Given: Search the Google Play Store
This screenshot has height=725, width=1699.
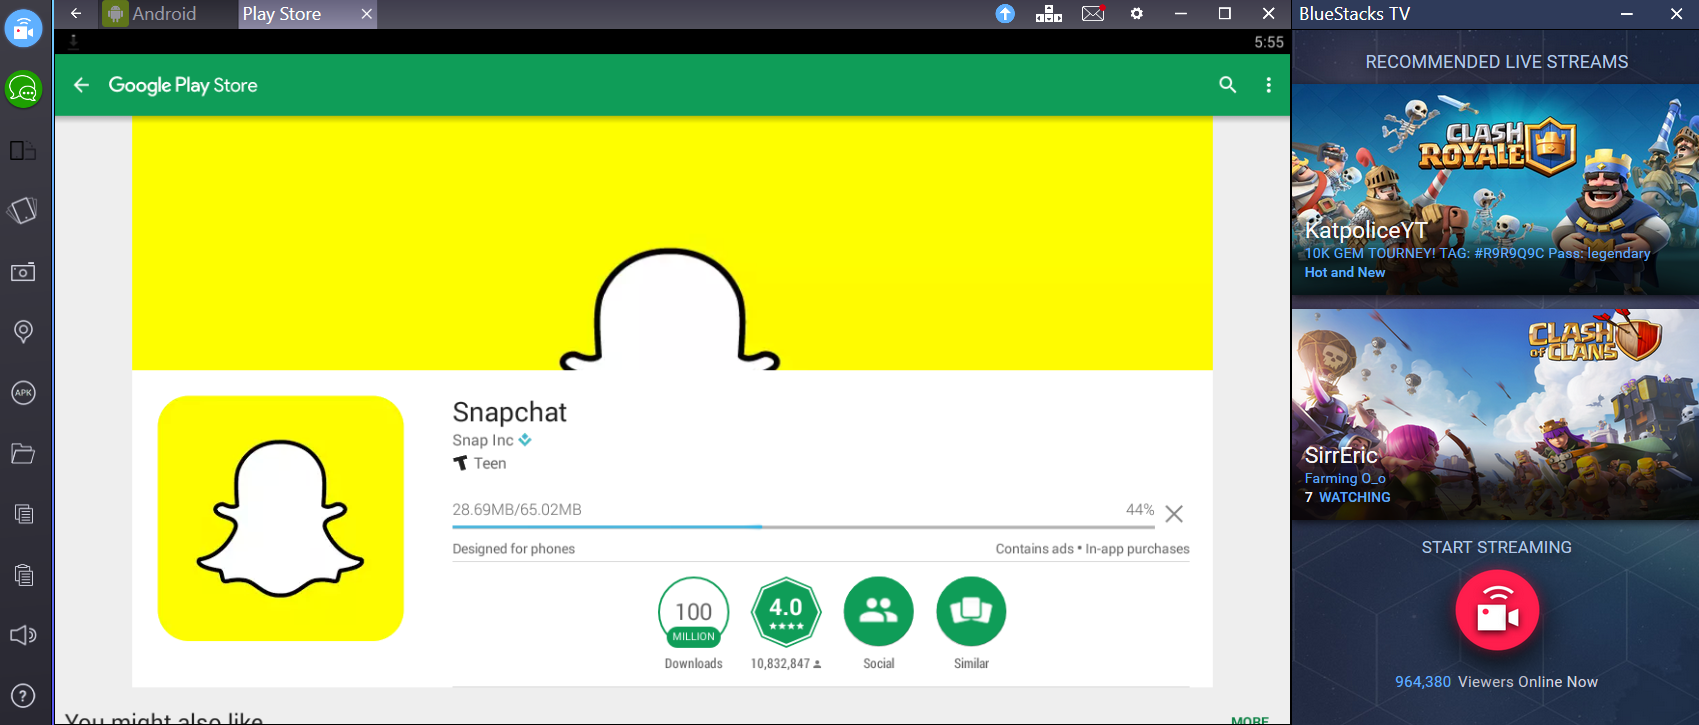Looking at the screenshot, I should (1228, 85).
